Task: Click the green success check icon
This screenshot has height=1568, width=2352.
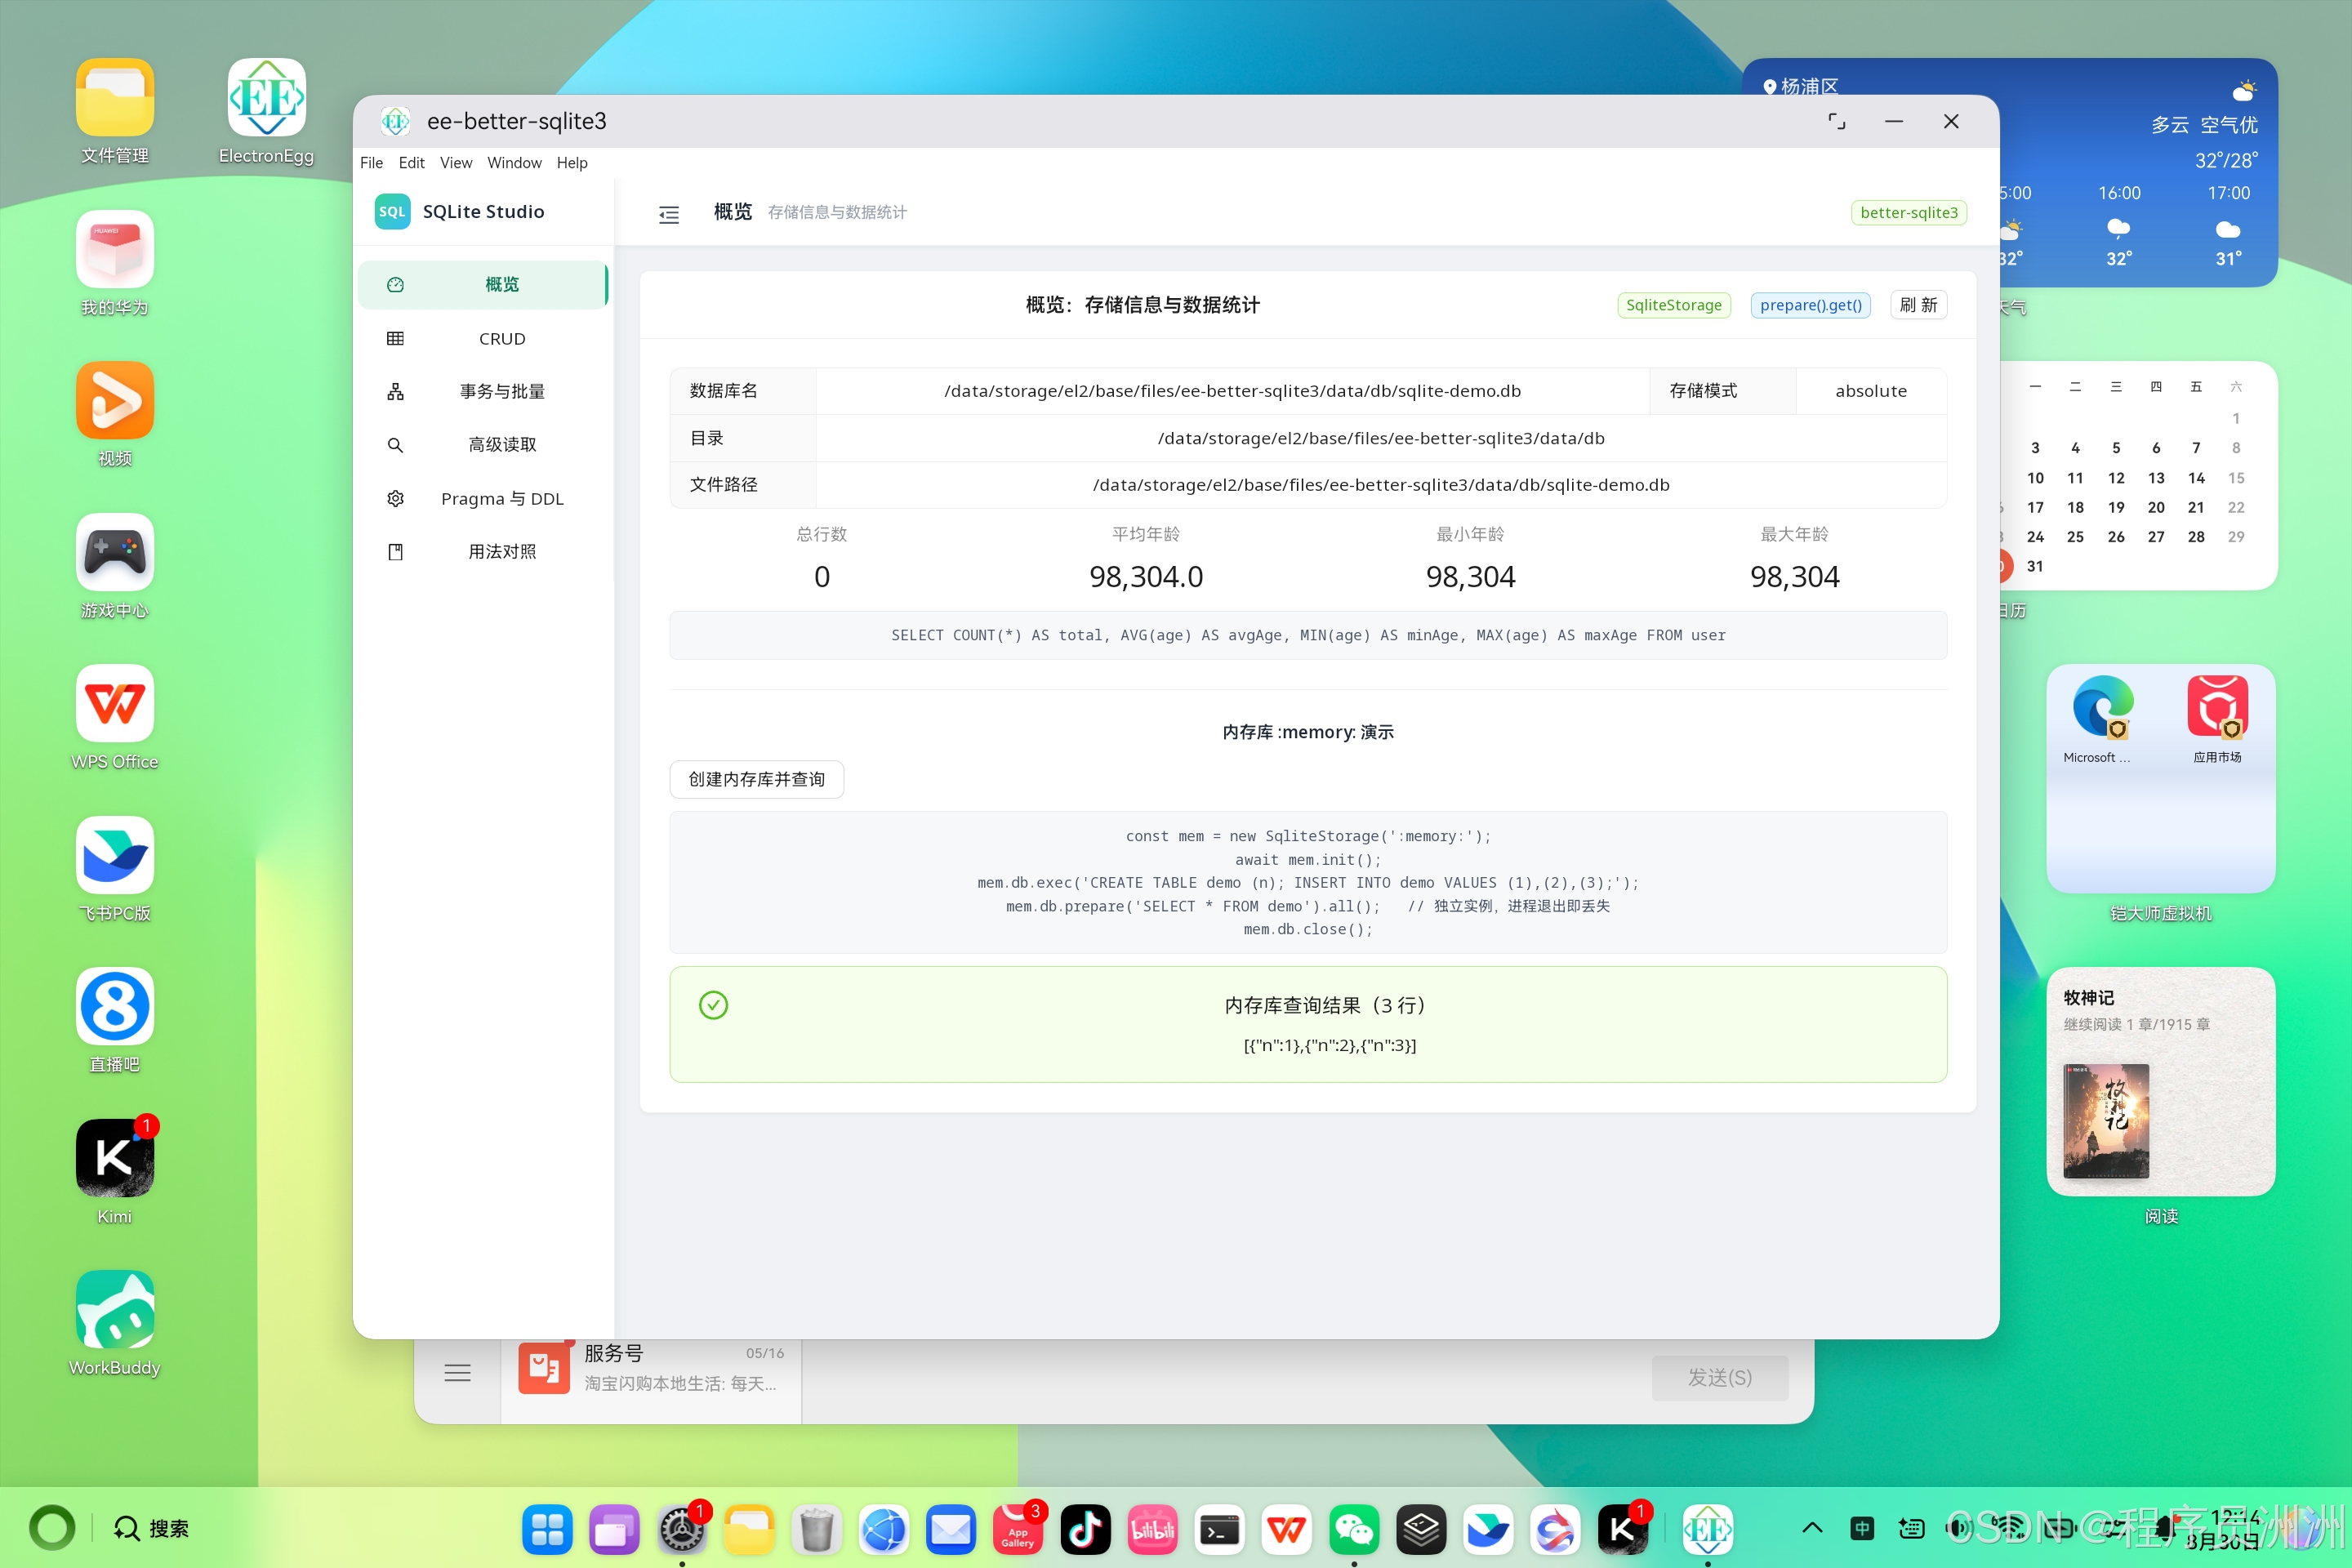Action: pos(713,1005)
